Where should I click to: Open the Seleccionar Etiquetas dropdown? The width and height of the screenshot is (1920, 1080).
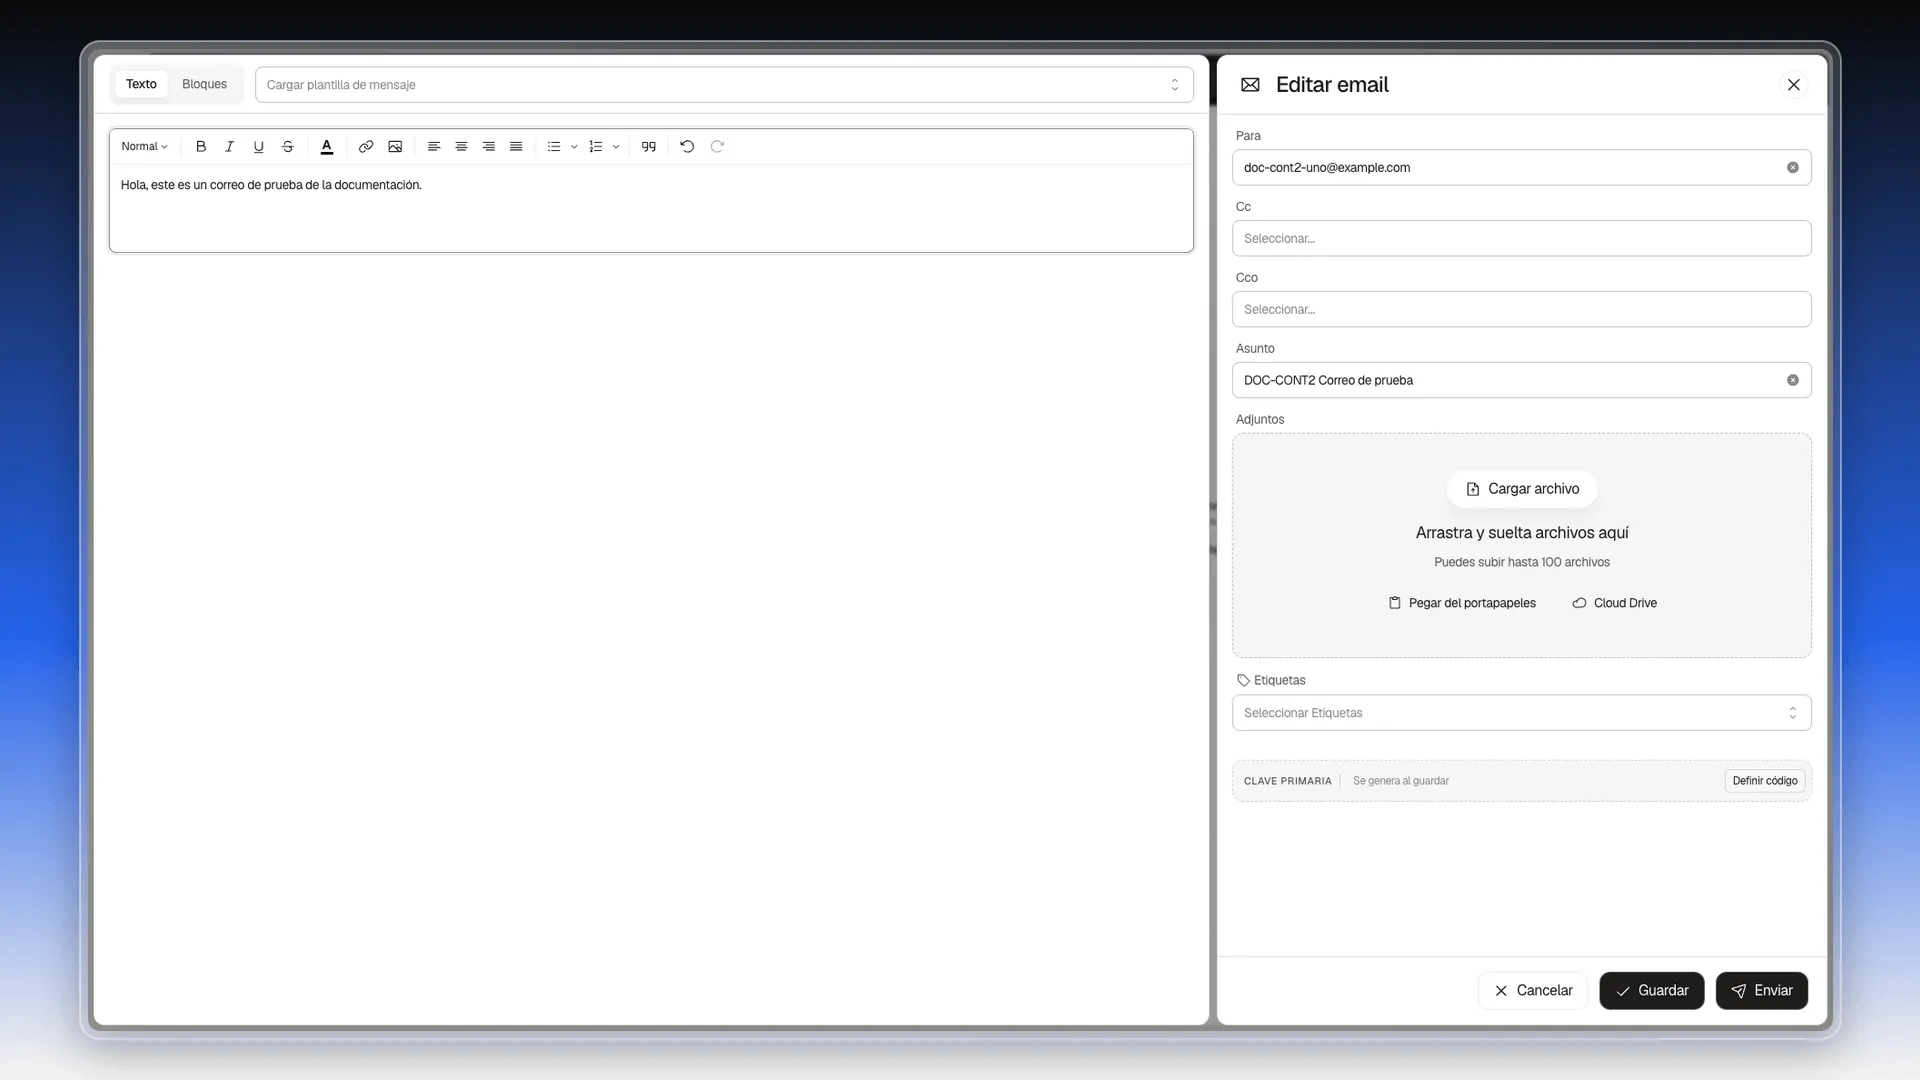(x=1521, y=713)
